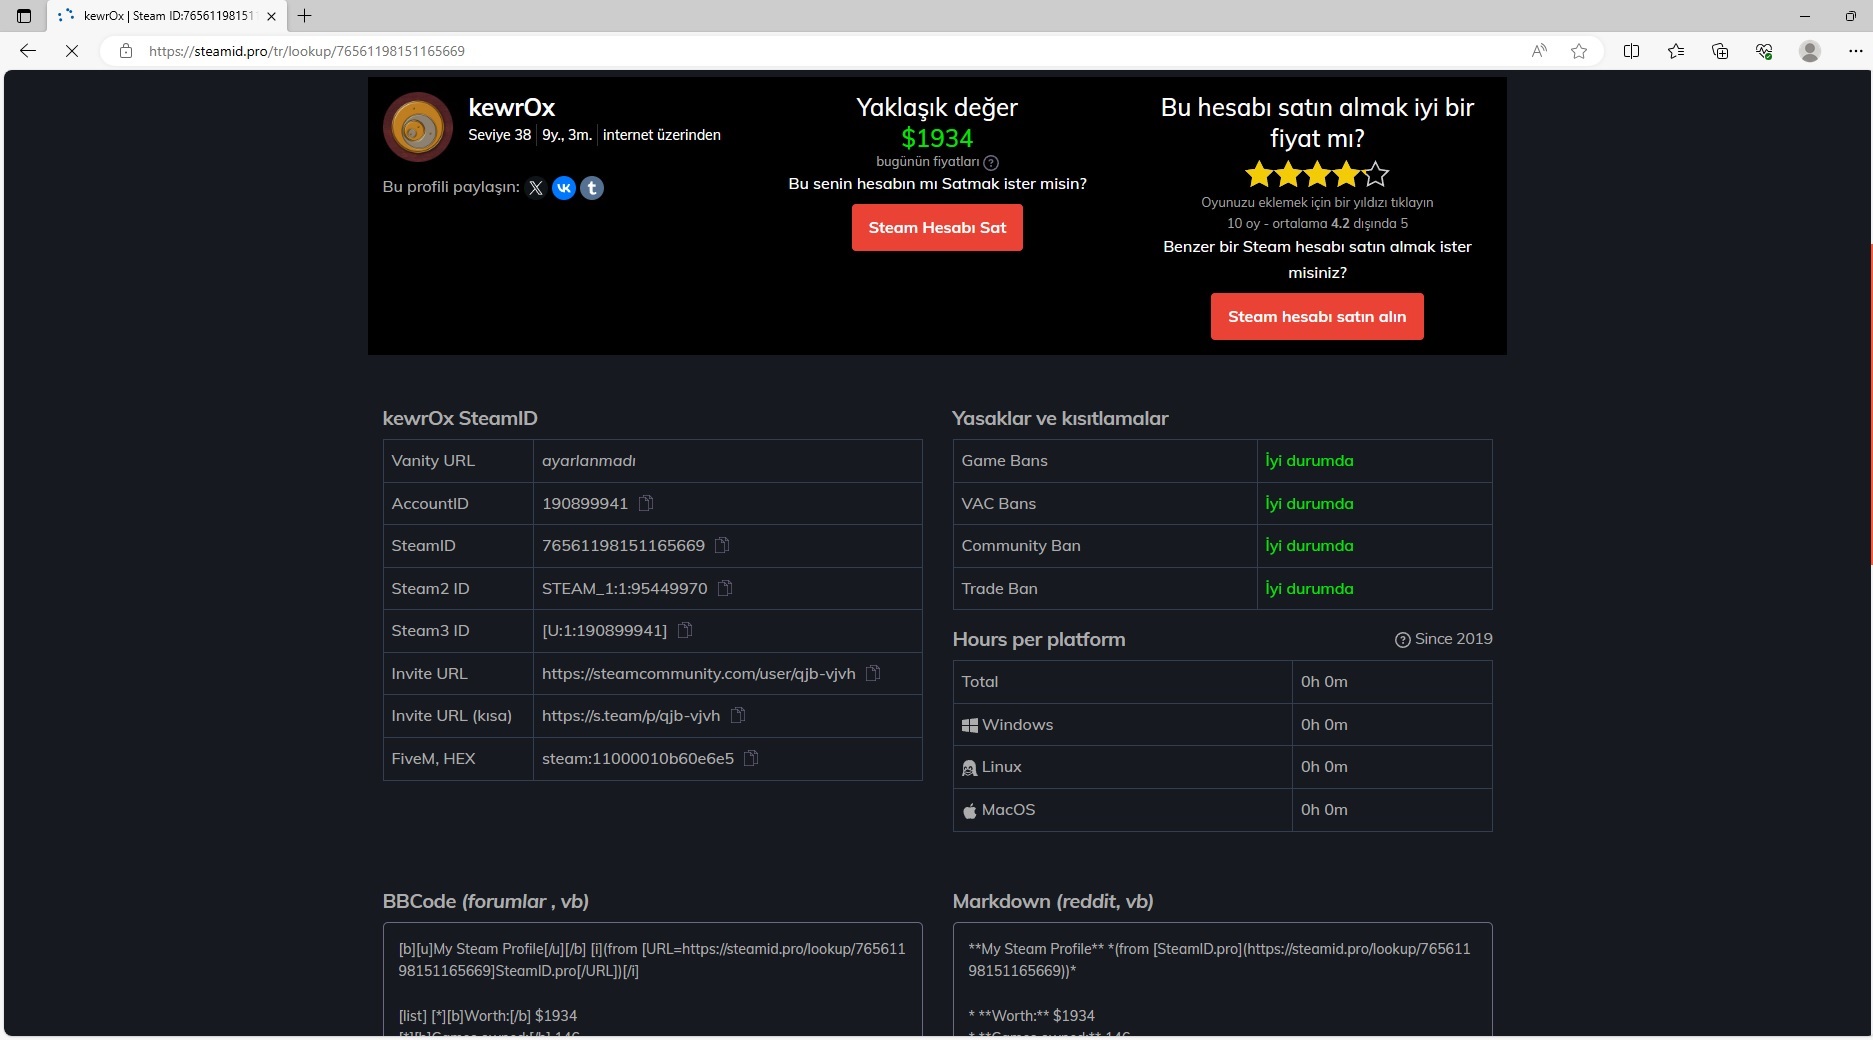Rate the account two stars
1873x1040 pixels.
pos(1288,175)
